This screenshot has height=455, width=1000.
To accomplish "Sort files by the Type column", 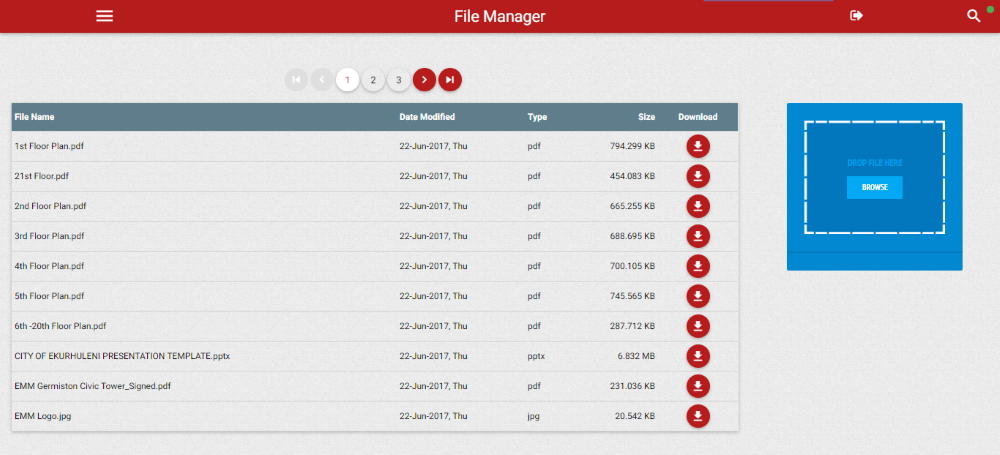I will pos(537,117).
